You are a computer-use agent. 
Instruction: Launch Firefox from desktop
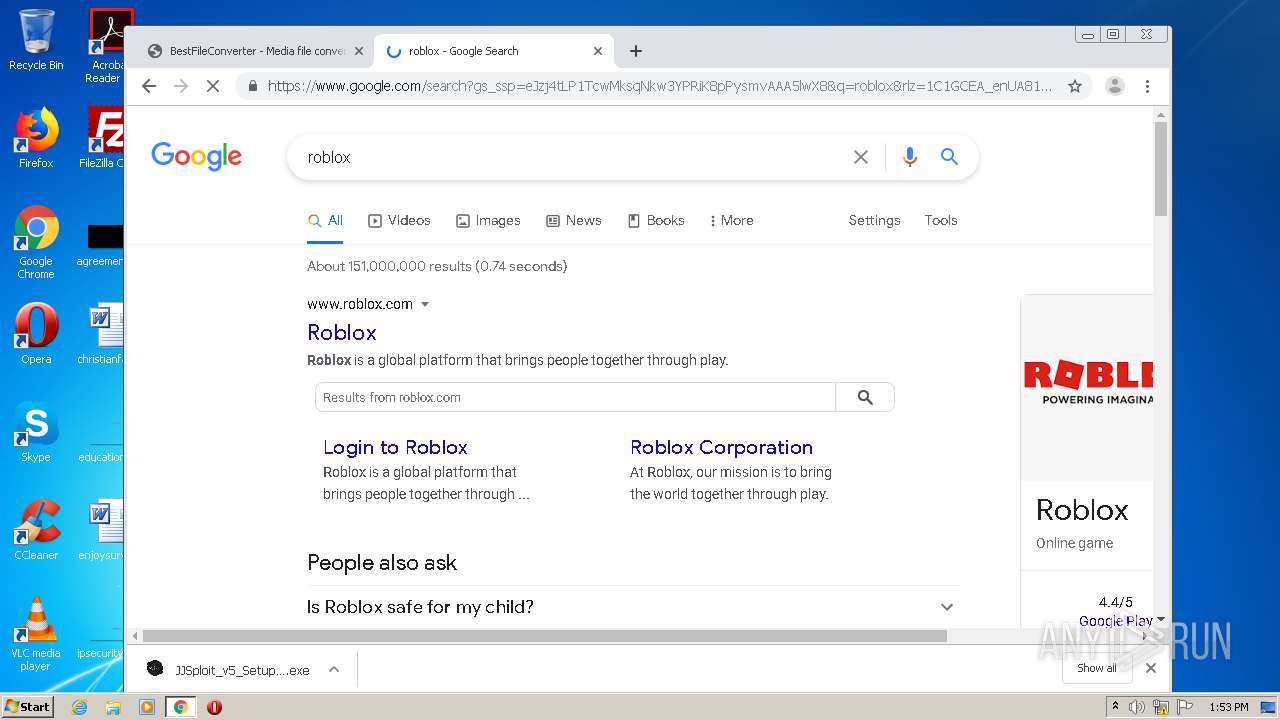pyautogui.click(x=36, y=138)
